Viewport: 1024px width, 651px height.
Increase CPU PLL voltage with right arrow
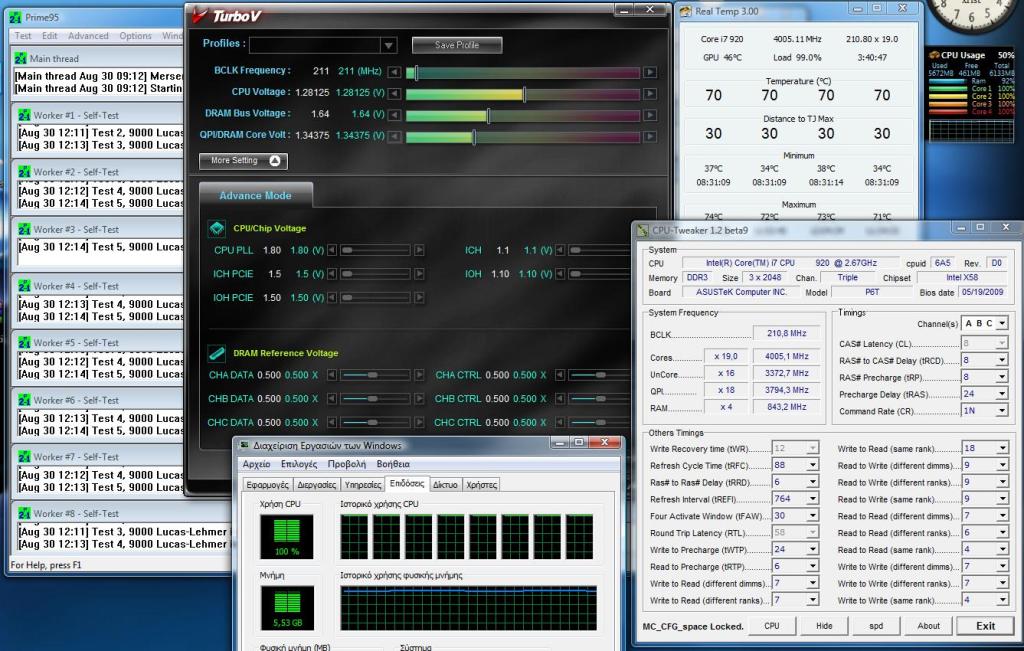click(x=419, y=250)
